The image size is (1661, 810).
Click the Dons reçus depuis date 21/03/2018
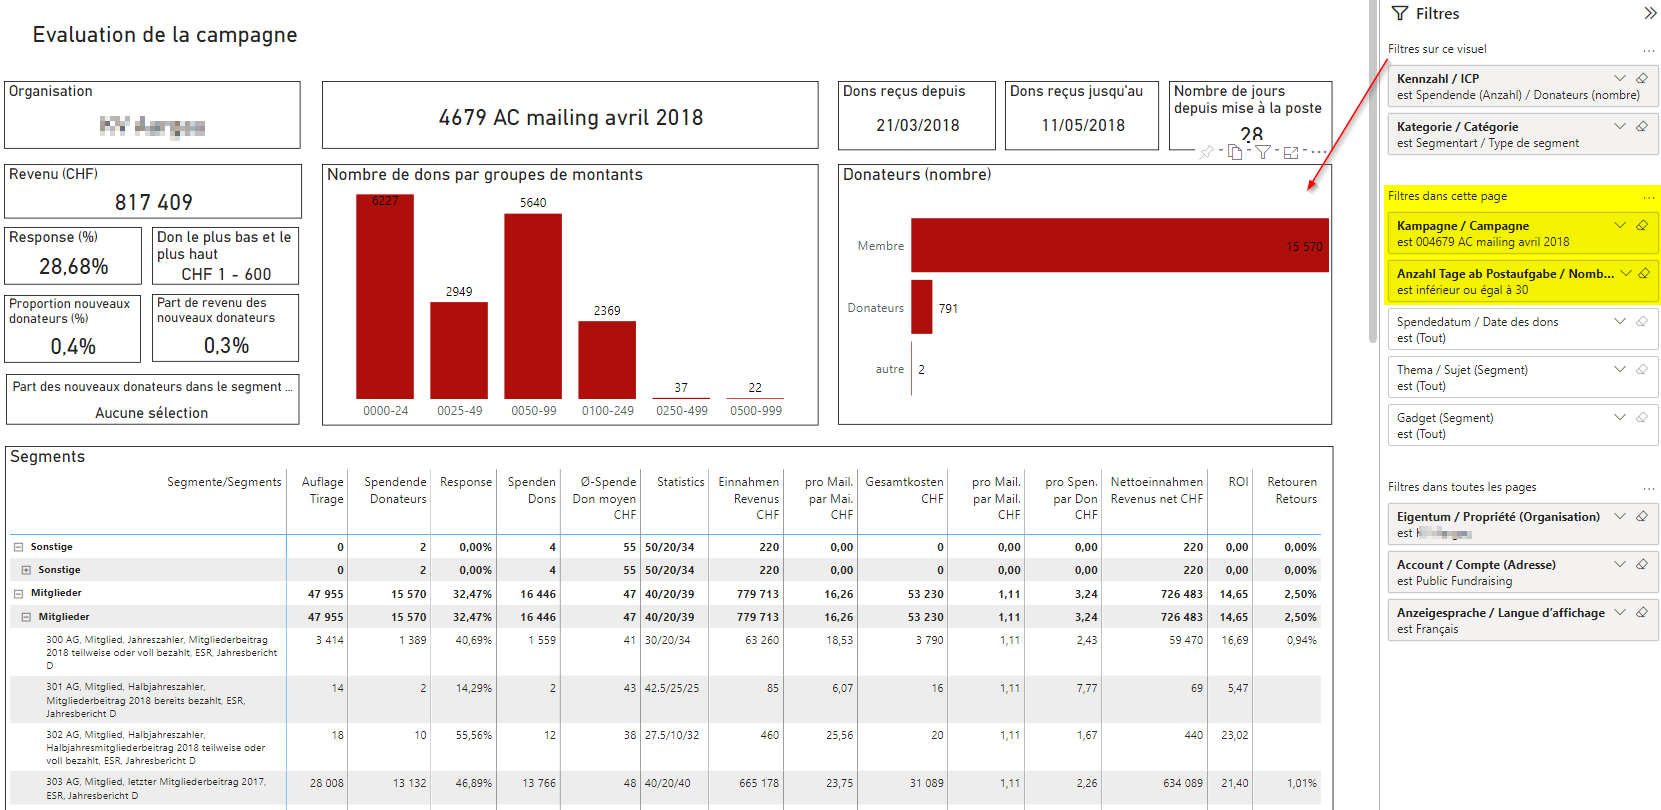pyautogui.click(x=917, y=125)
